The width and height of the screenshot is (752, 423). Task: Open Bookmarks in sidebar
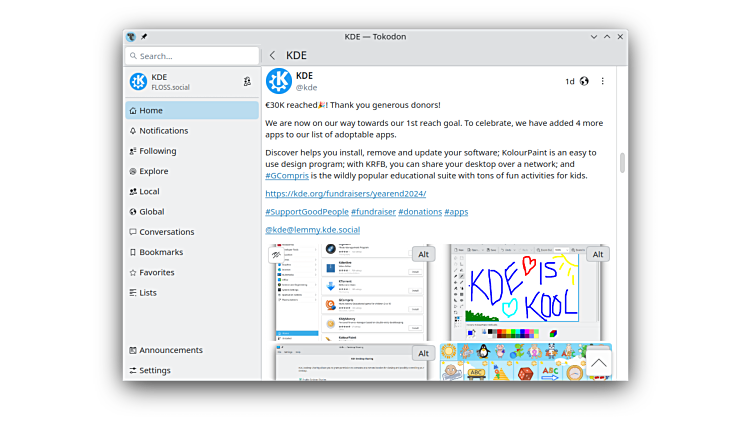tap(160, 252)
